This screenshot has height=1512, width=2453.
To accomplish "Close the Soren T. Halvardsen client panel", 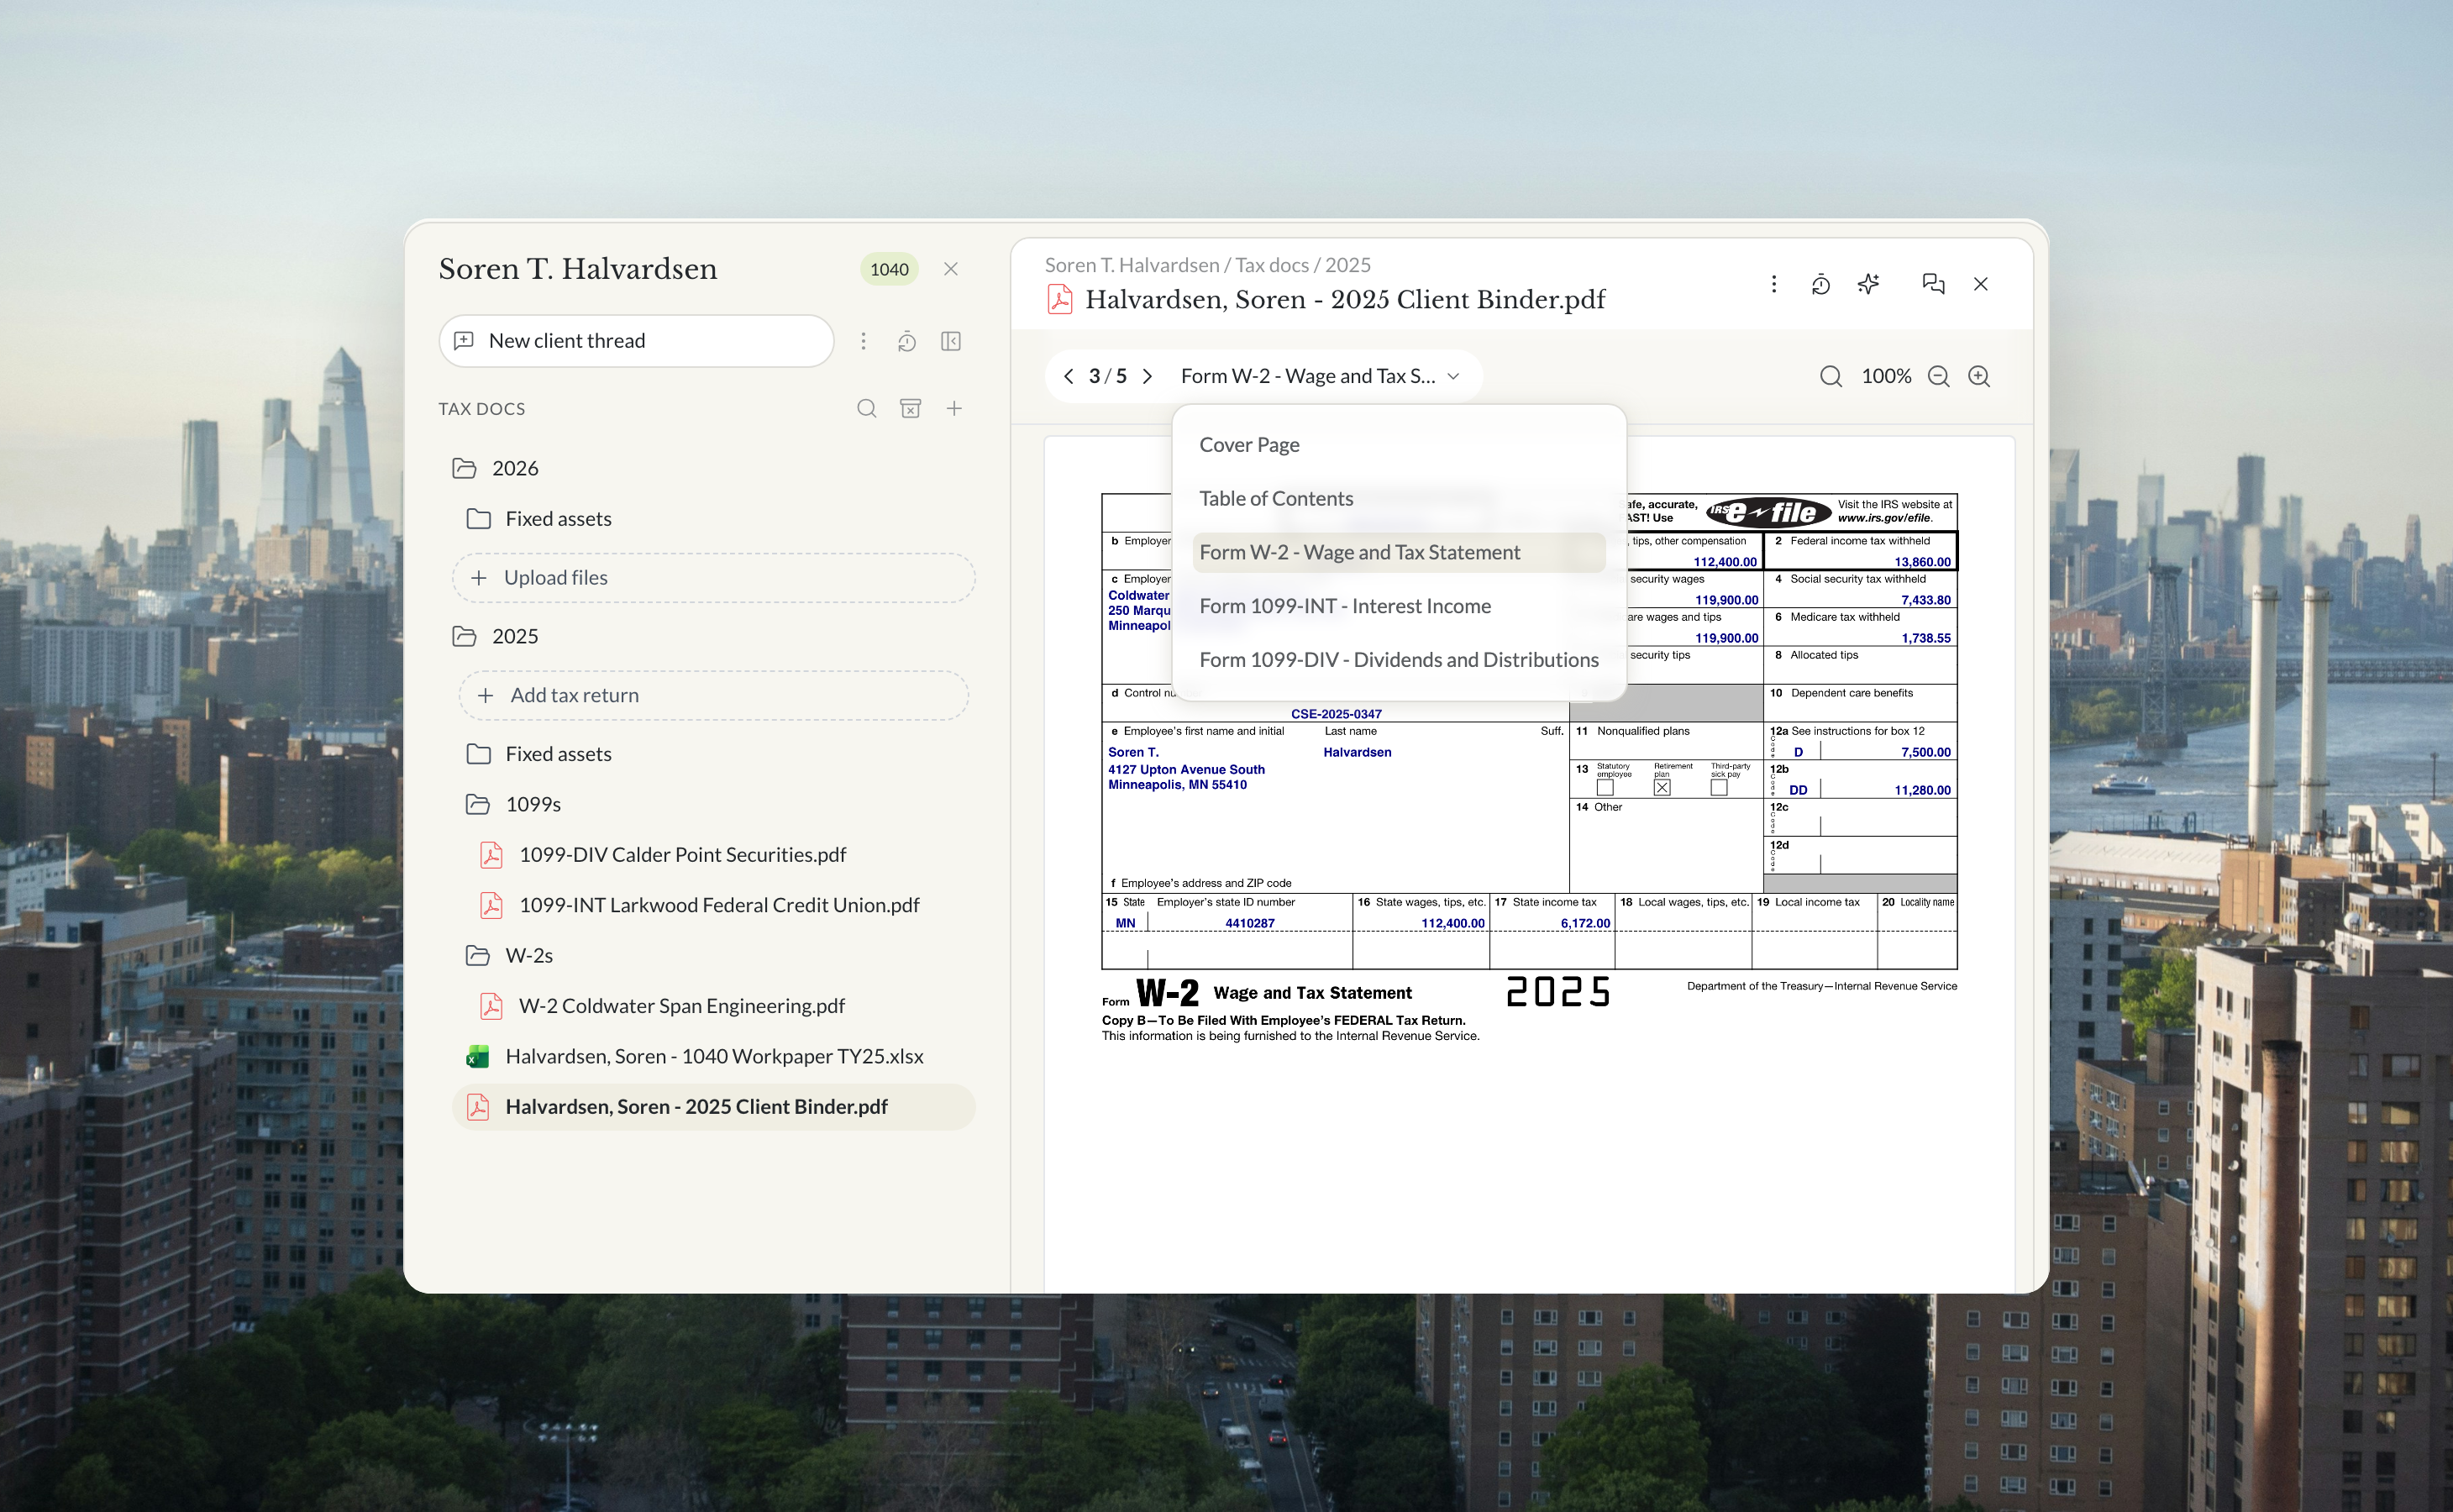I will (951, 269).
